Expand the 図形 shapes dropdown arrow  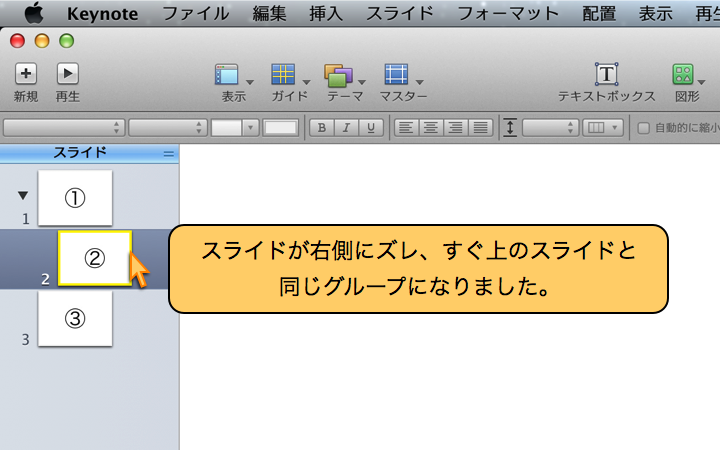pos(701,82)
